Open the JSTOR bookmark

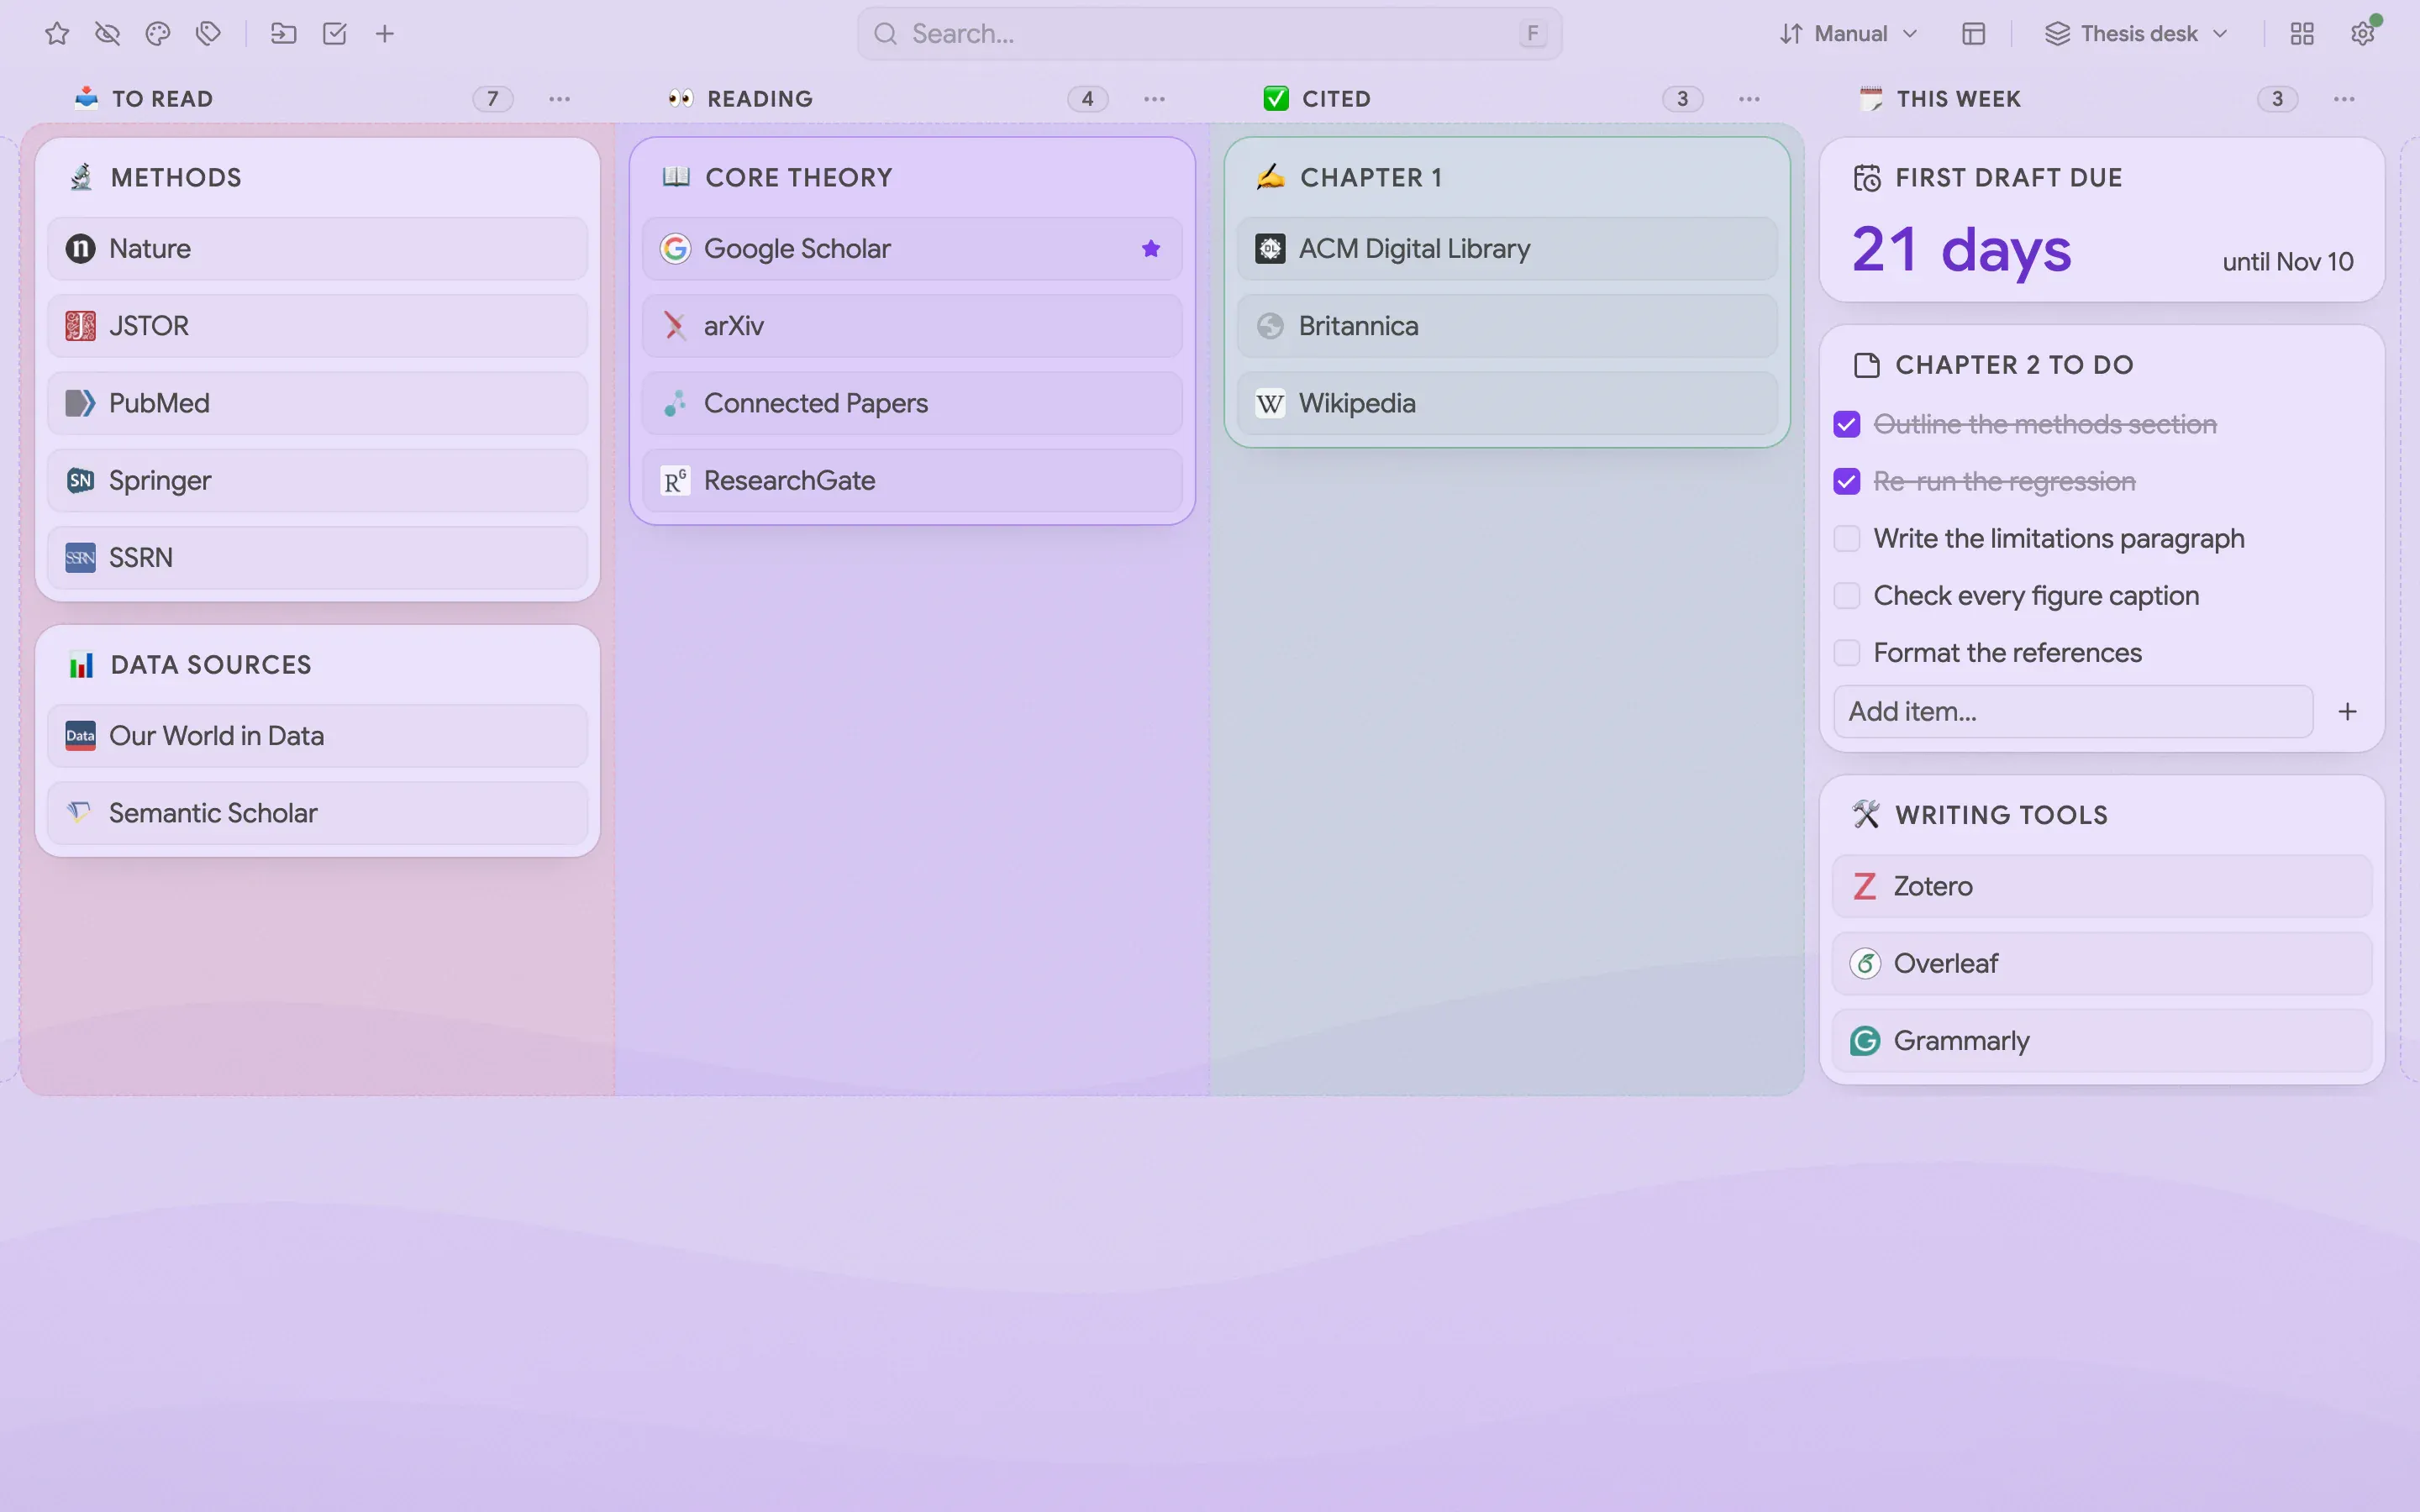pyautogui.click(x=317, y=326)
